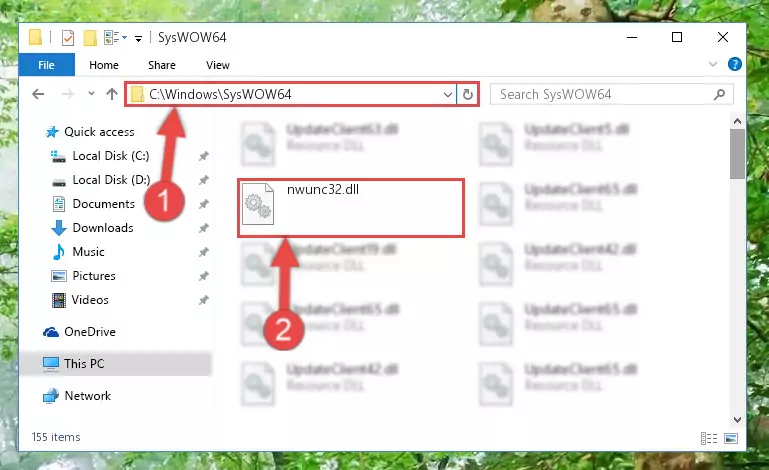
Task: Open the Help question mark icon
Action: coord(735,64)
